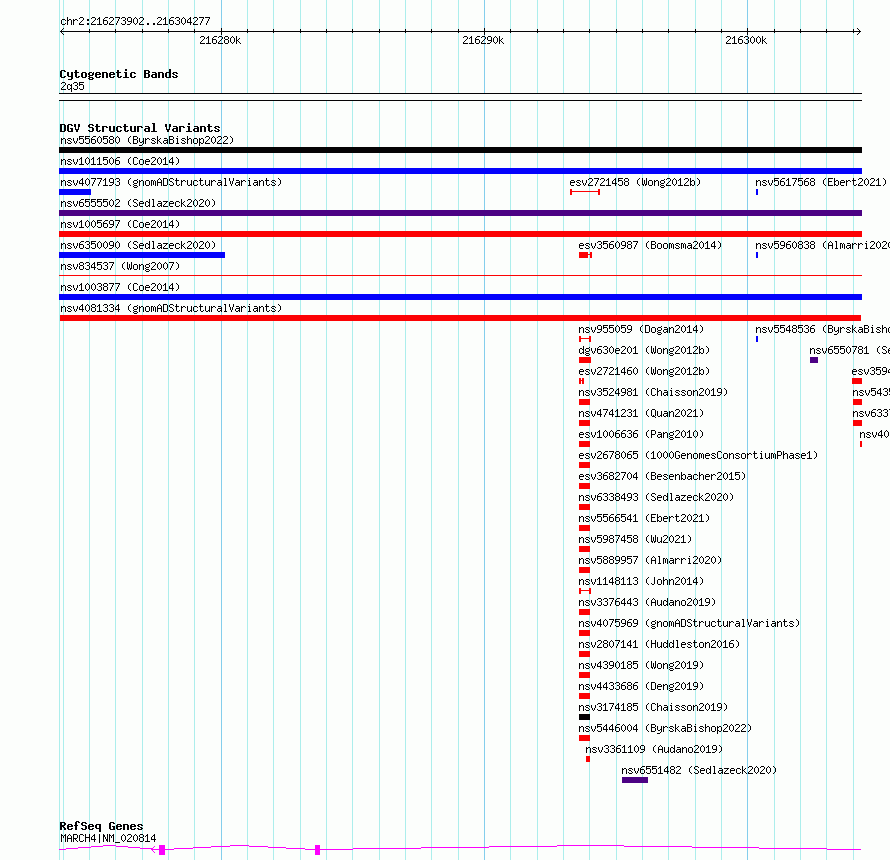Open nsv1011506 (Coe2014) variant label
This screenshot has height=860, width=890.
tap(120, 161)
